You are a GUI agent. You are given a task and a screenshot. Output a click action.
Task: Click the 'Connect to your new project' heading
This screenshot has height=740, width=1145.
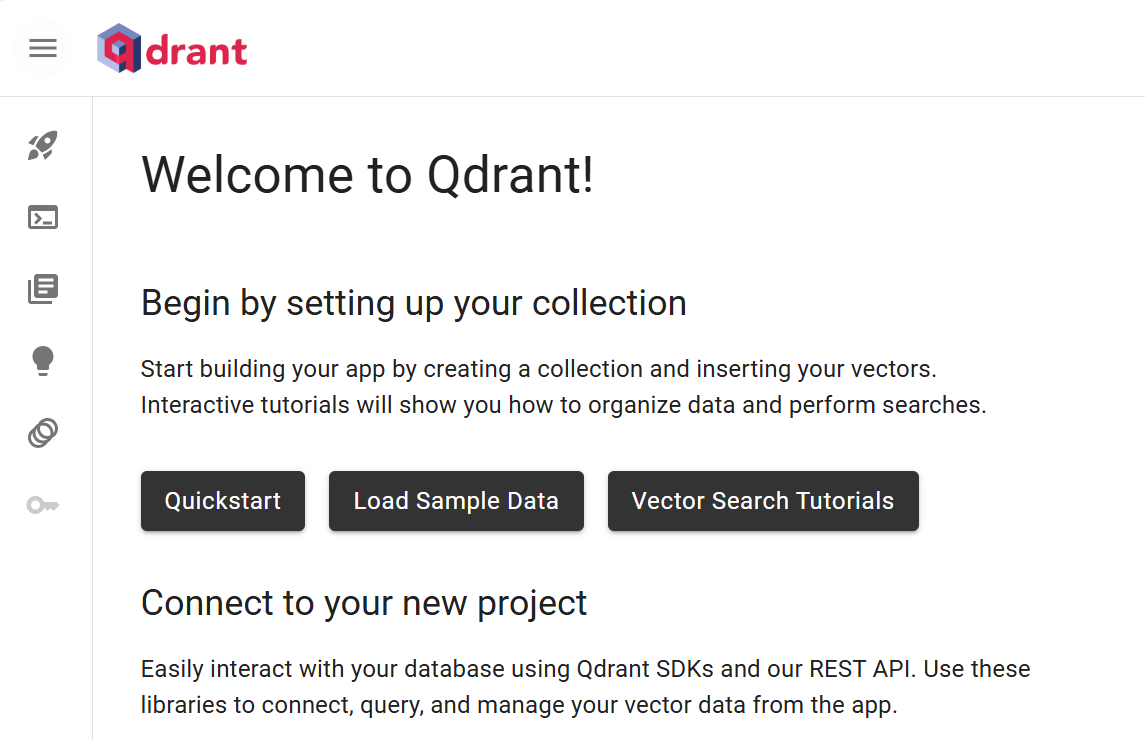(364, 603)
